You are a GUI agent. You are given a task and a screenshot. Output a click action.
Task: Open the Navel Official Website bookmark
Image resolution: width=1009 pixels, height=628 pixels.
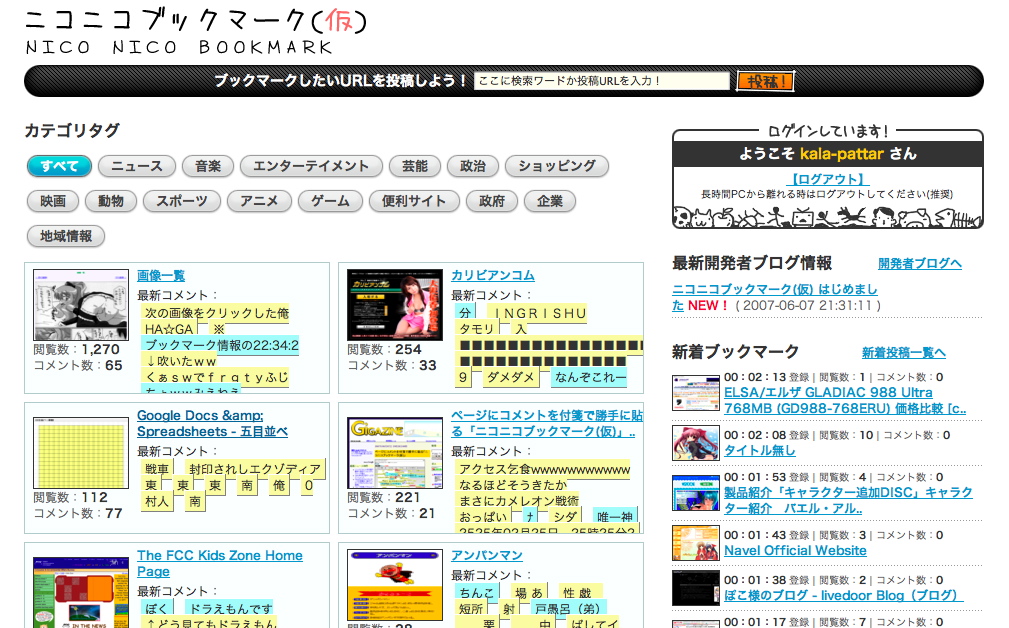[795, 551]
